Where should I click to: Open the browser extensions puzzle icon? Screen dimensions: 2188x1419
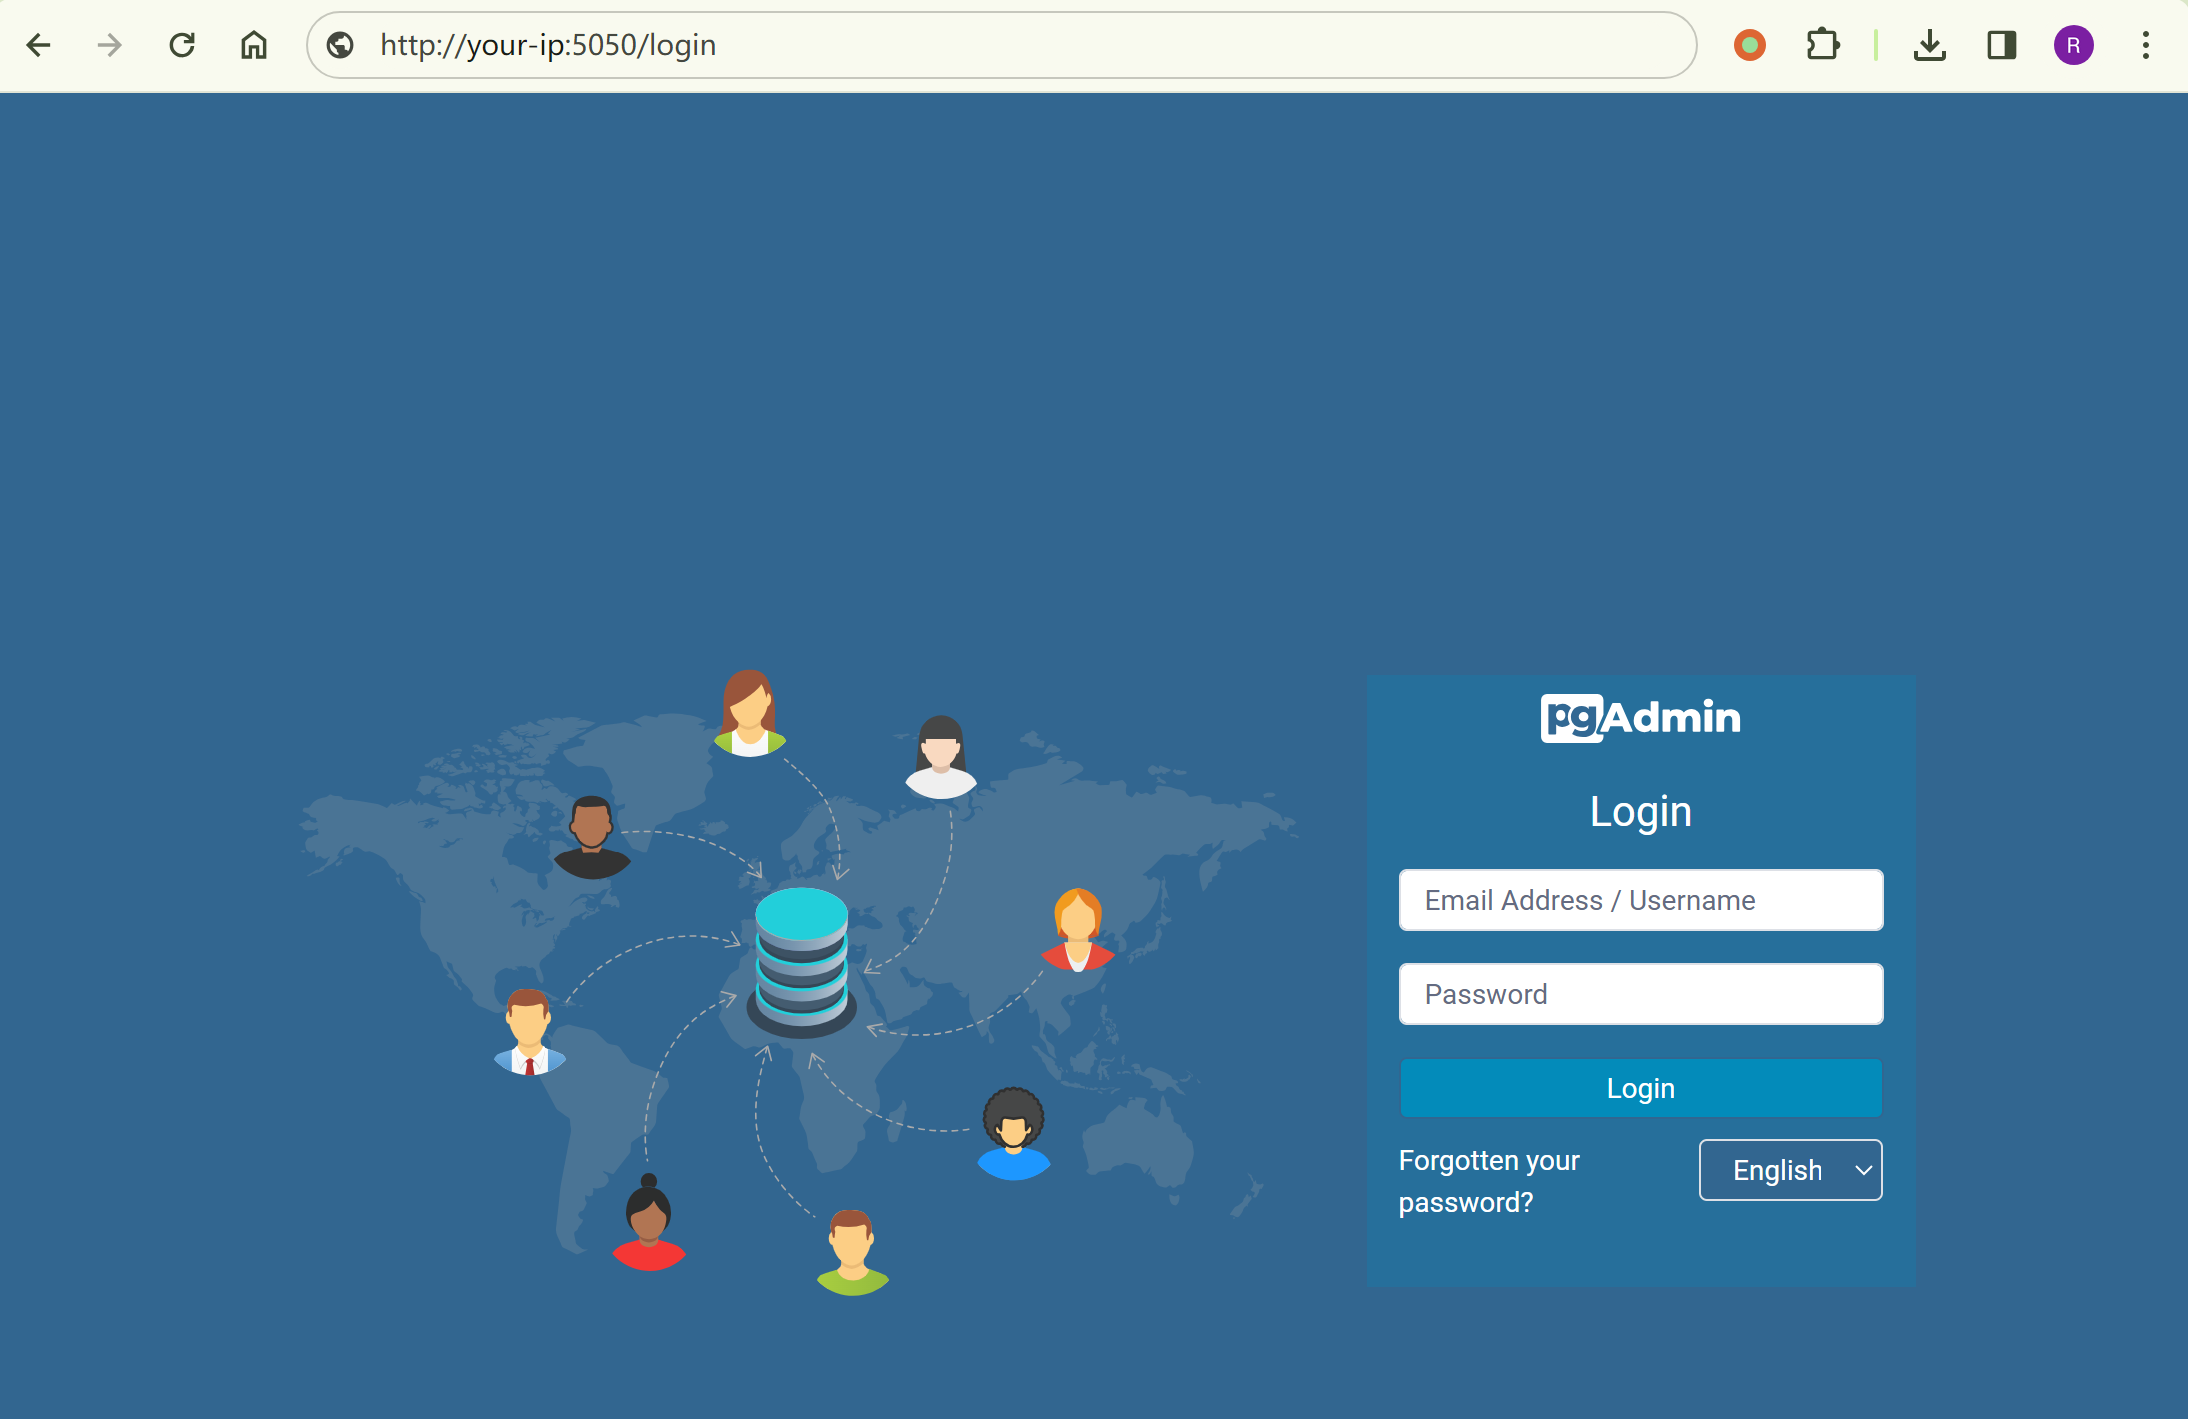coord(1822,45)
